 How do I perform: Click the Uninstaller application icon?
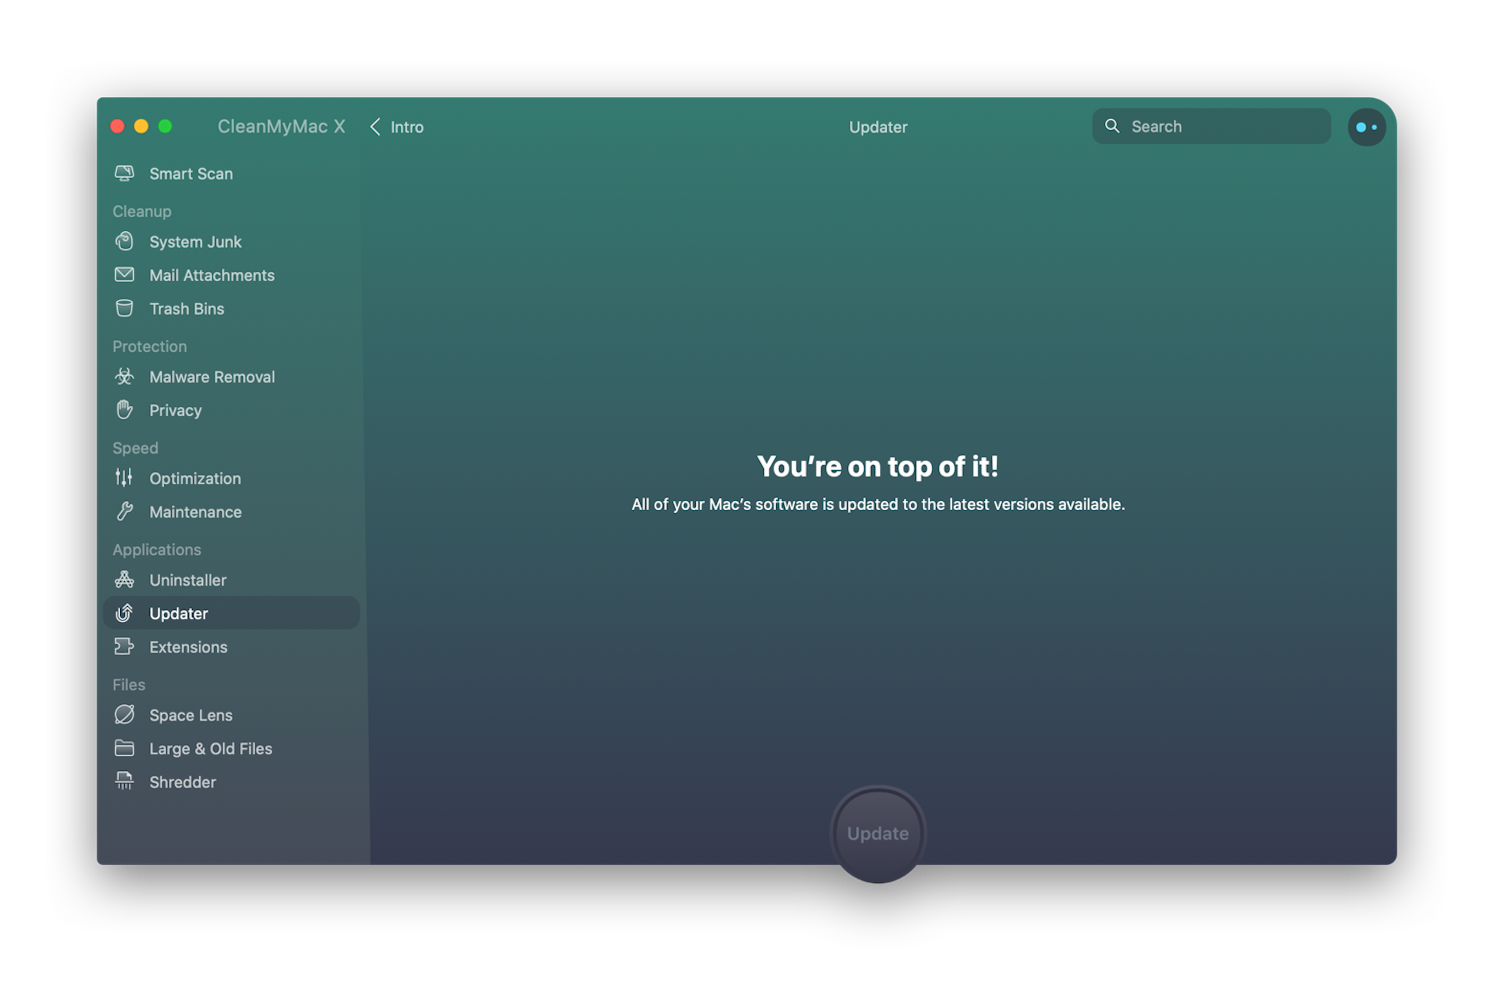pos(124,580)
